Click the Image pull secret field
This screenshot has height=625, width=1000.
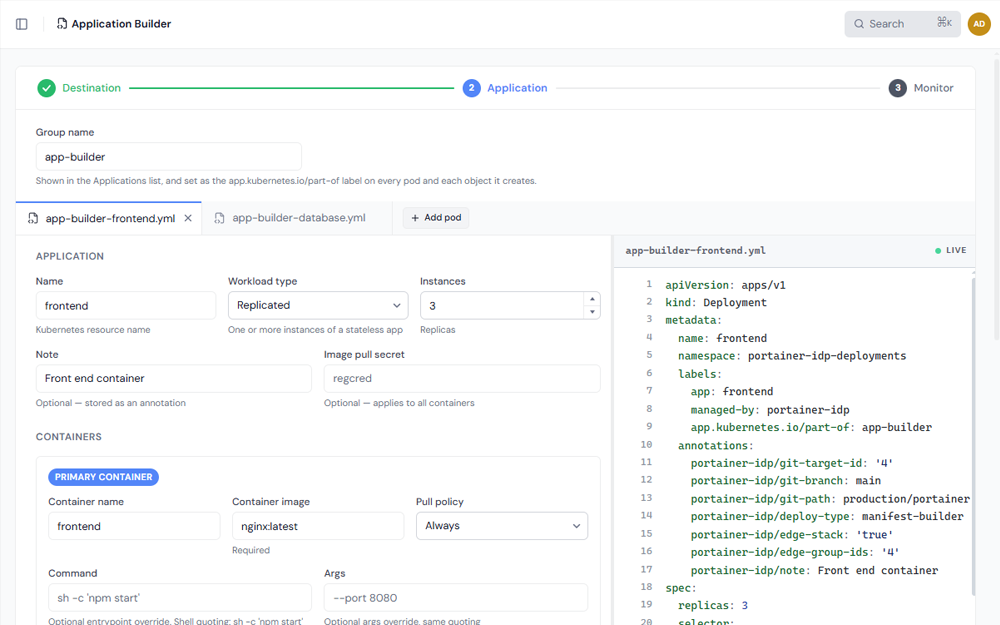coord(462,378)
